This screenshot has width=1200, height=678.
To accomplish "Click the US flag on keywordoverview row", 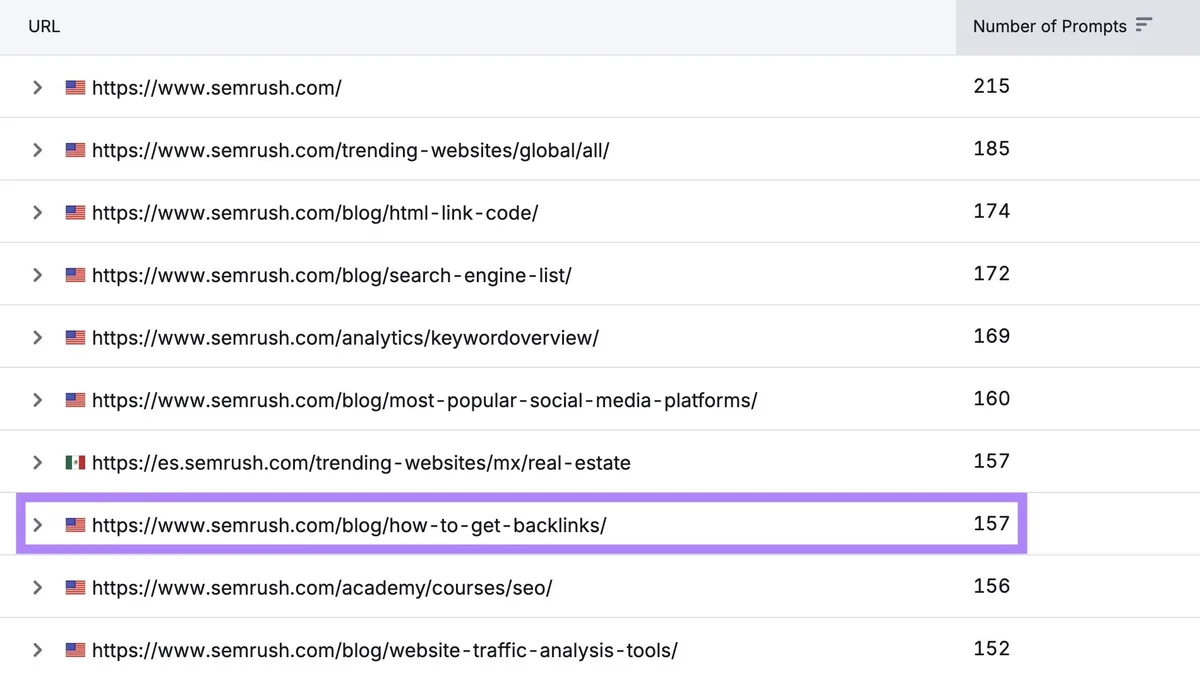I will point(75,337).
